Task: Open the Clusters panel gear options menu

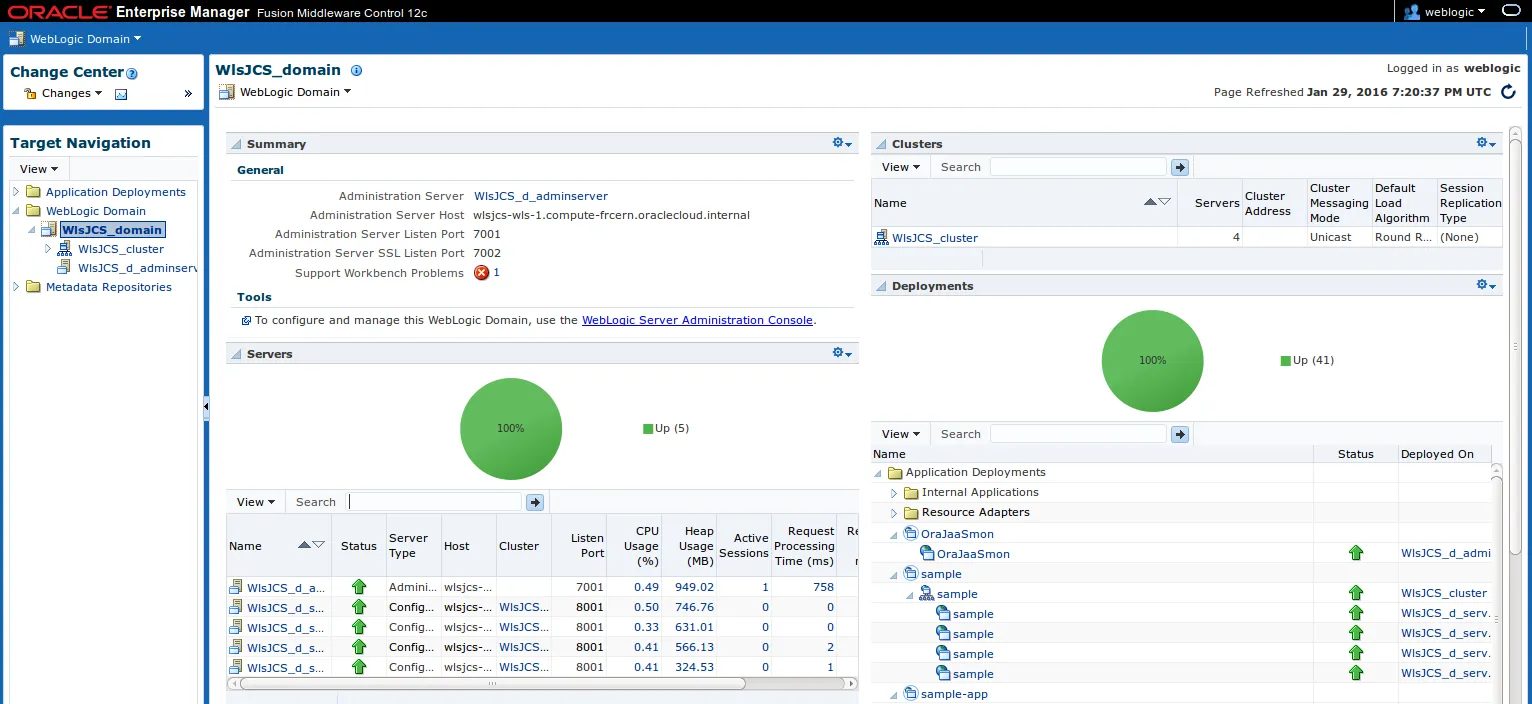Action: [1486, 143]
